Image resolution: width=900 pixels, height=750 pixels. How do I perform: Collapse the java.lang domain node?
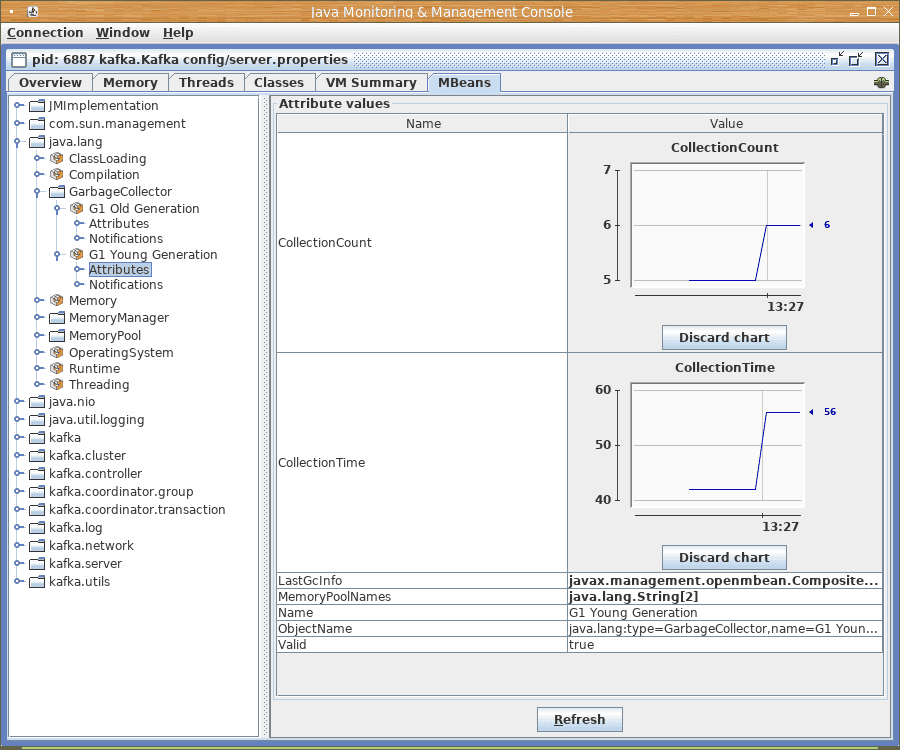[x=18, y=142]
